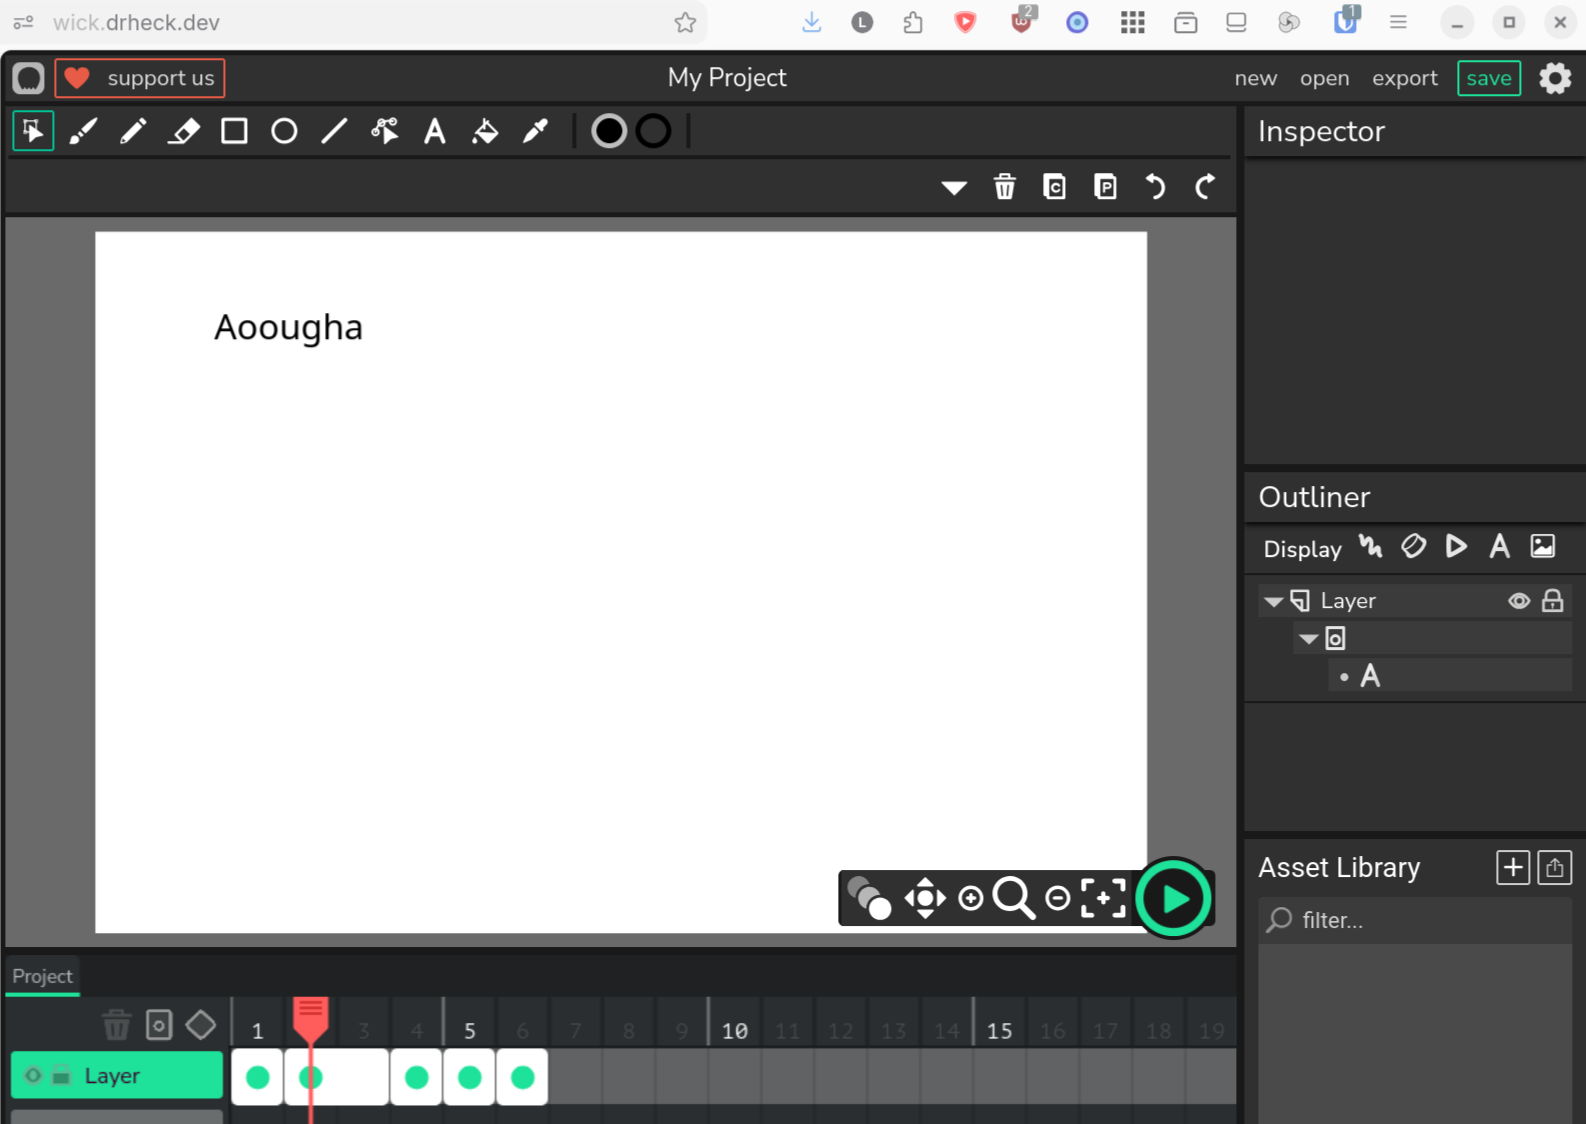
Task: Click the Paste icon
Action: pyautogui.click(x=1105, y=187)
